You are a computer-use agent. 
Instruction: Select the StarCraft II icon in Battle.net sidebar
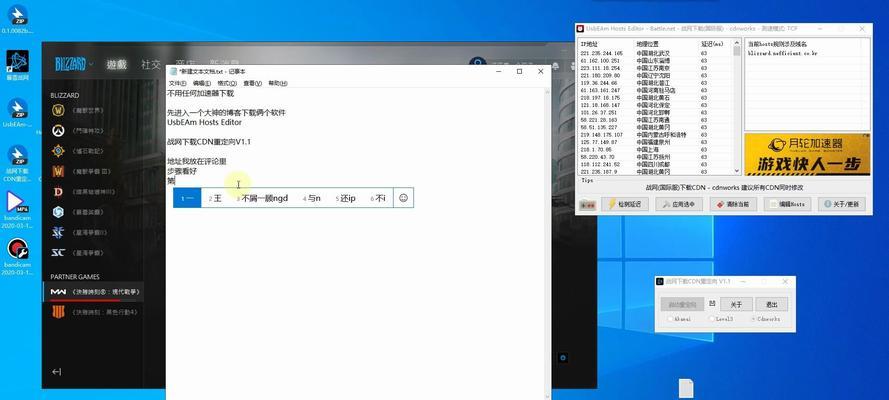point(58,232)
